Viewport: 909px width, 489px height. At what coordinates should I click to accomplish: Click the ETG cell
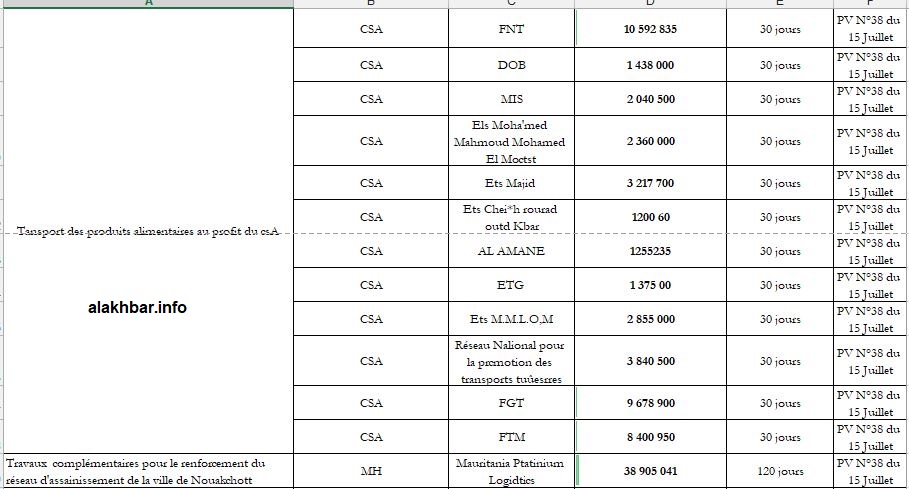click(511, 285)
